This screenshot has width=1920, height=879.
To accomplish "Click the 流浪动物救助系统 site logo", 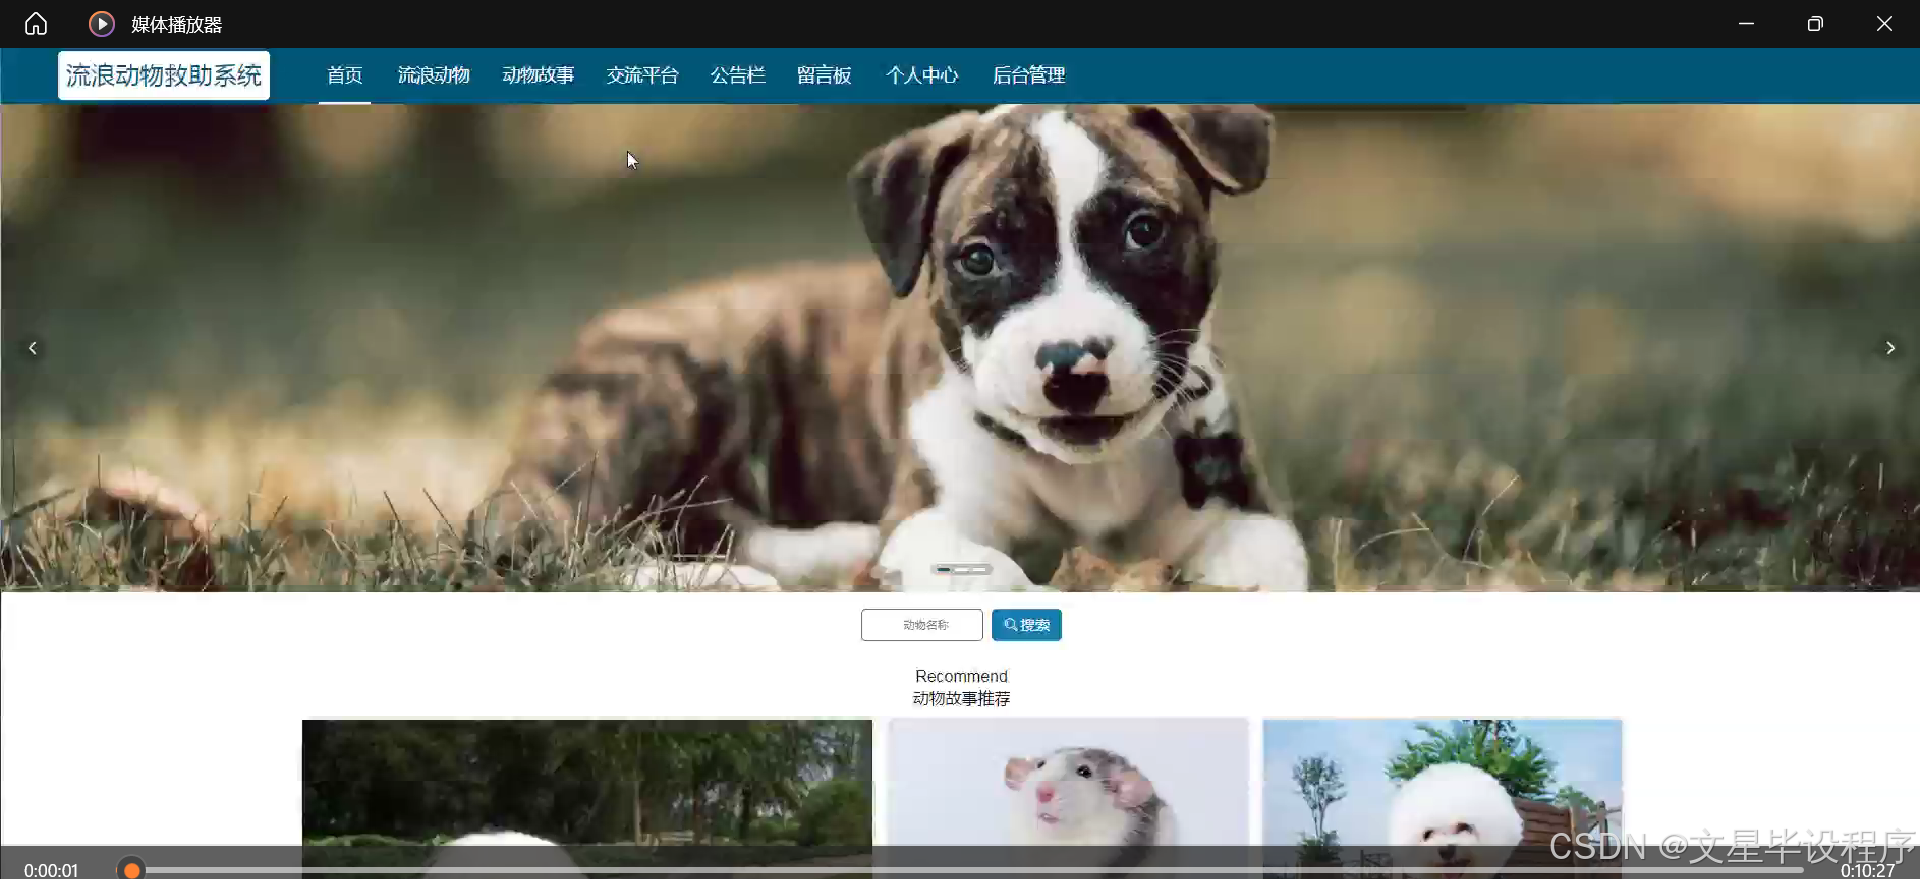I will click(x=164, y=75).
